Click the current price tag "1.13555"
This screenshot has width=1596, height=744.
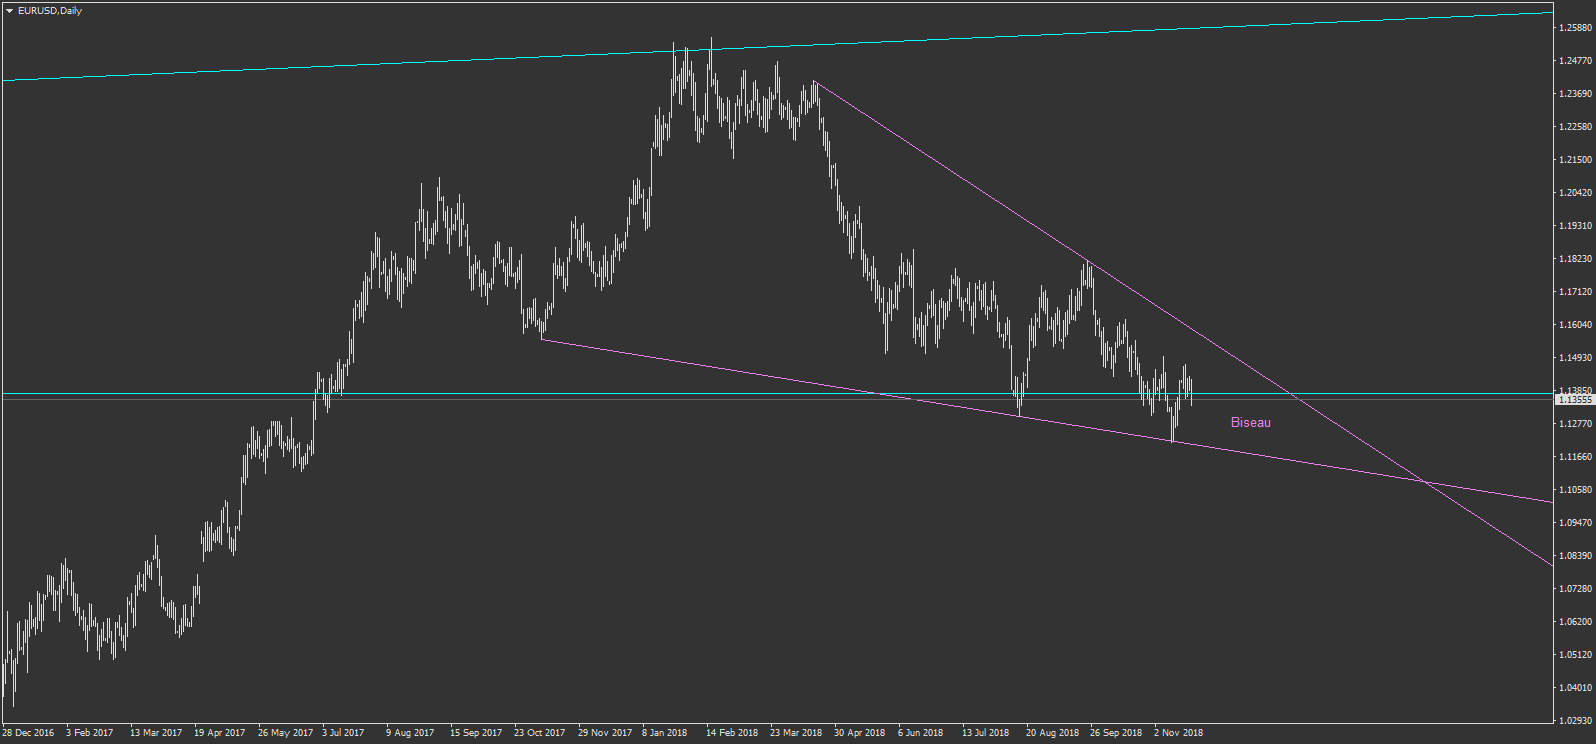tap(1575, 400)
